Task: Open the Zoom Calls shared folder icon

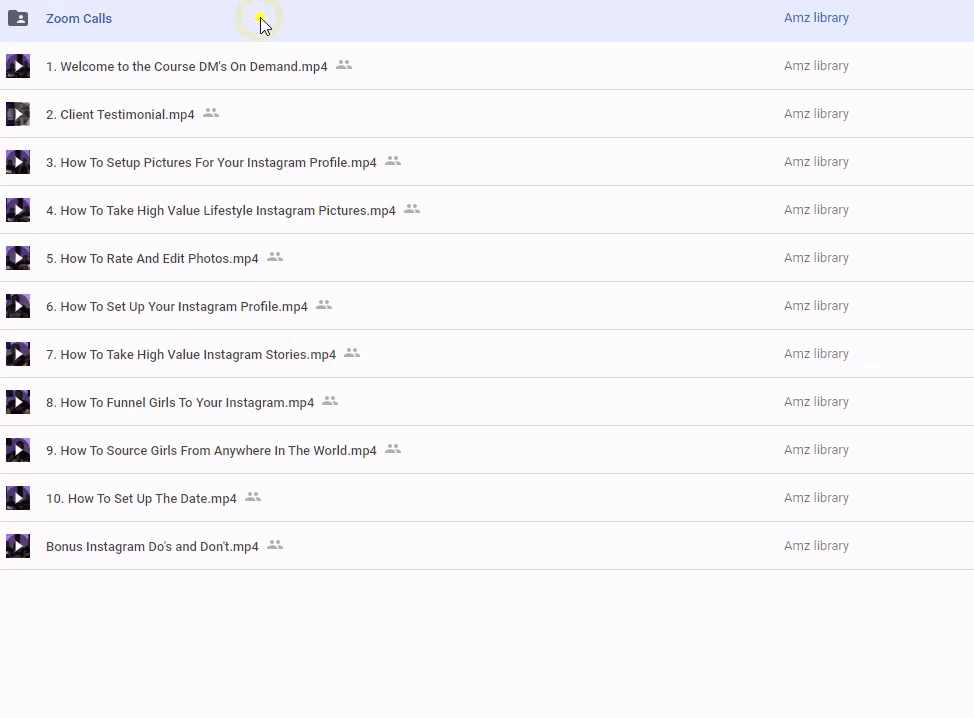Action: [x=18, y=18]
